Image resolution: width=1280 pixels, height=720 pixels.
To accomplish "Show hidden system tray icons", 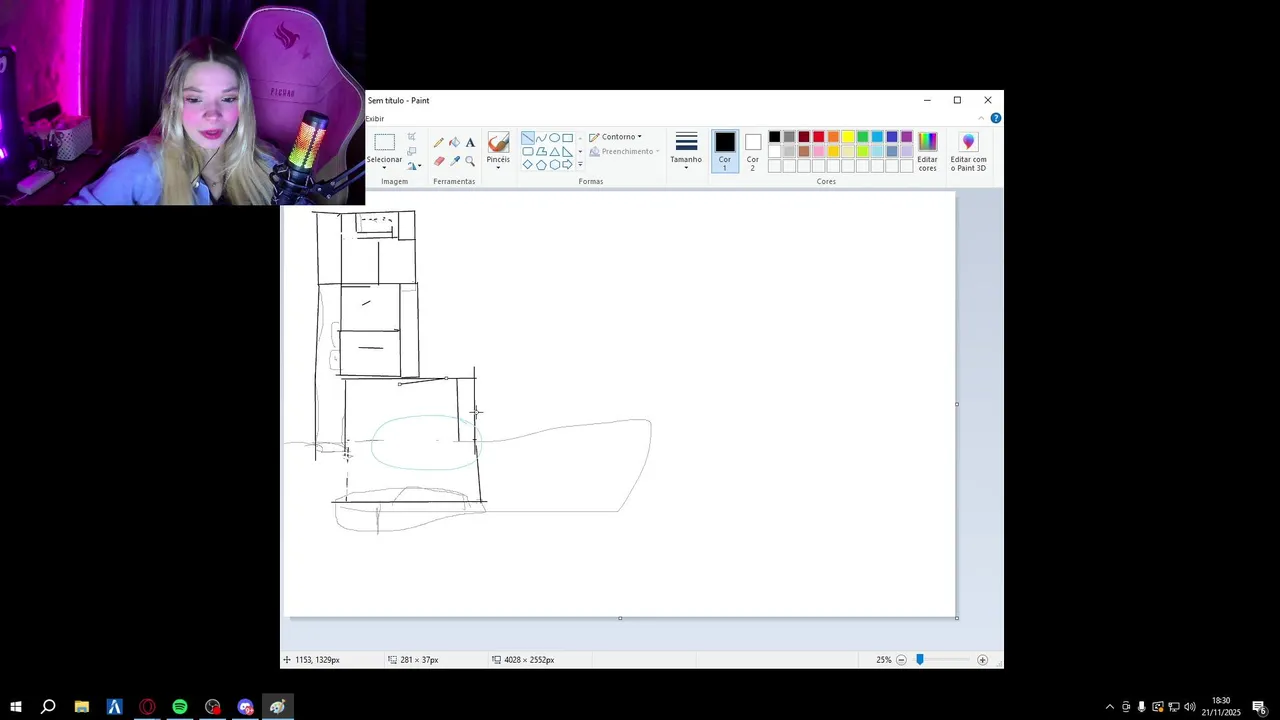I will (1109, 707).
